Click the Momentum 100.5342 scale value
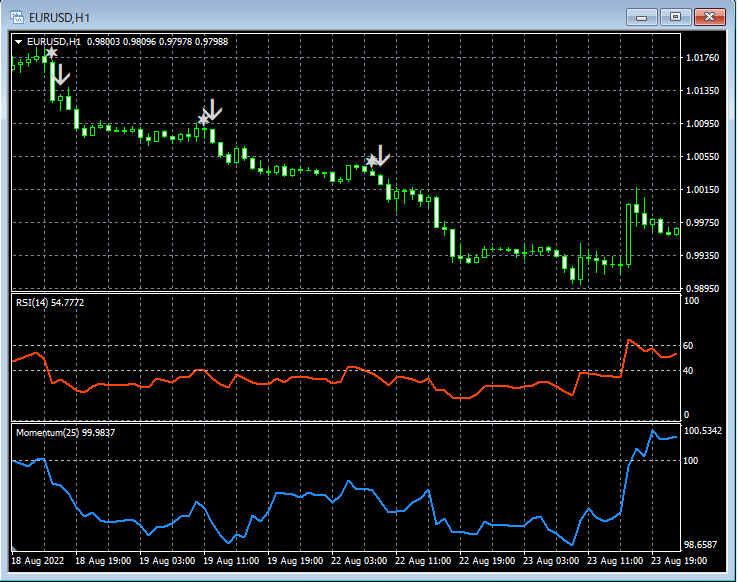Screen dimensions: 738x582 tap(703, 431)
